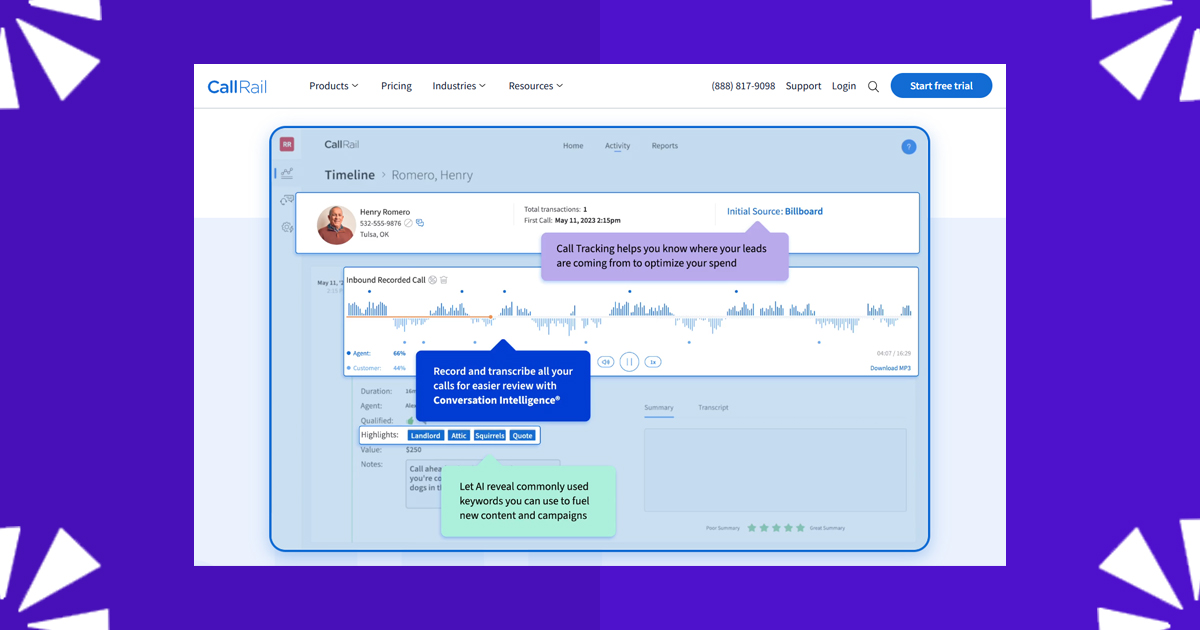Image resolution: width=1200 pixels, height=630 pixels.
Task: Switch to the Transcript tab
Action: [x=713, y=408]
